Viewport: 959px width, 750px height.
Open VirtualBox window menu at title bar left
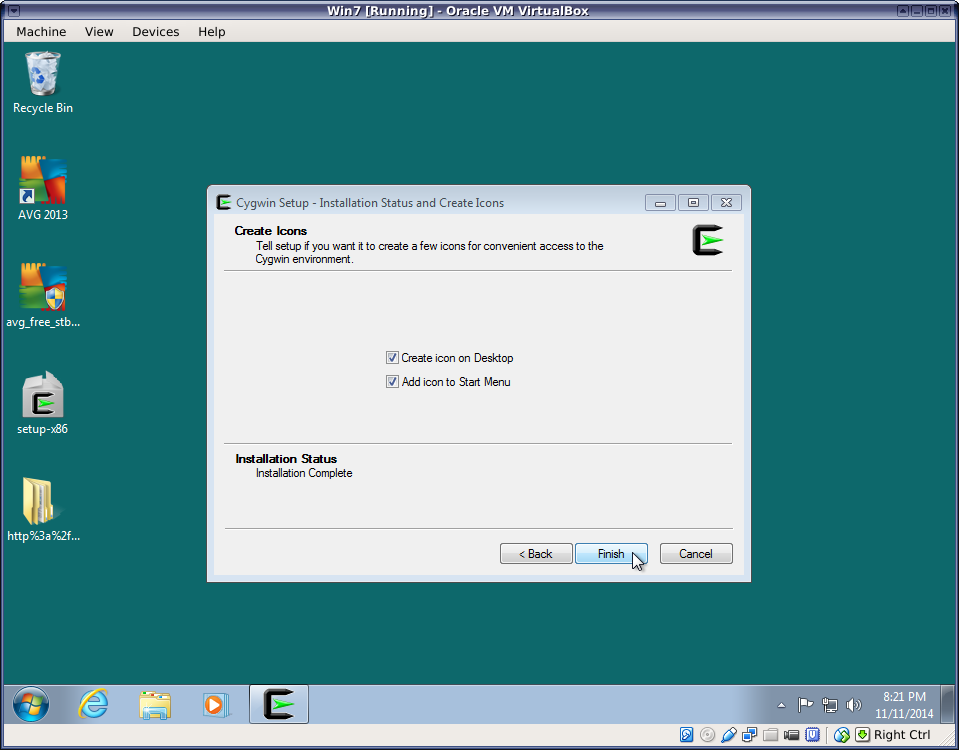pyautogui.click(x=13, y=10)
